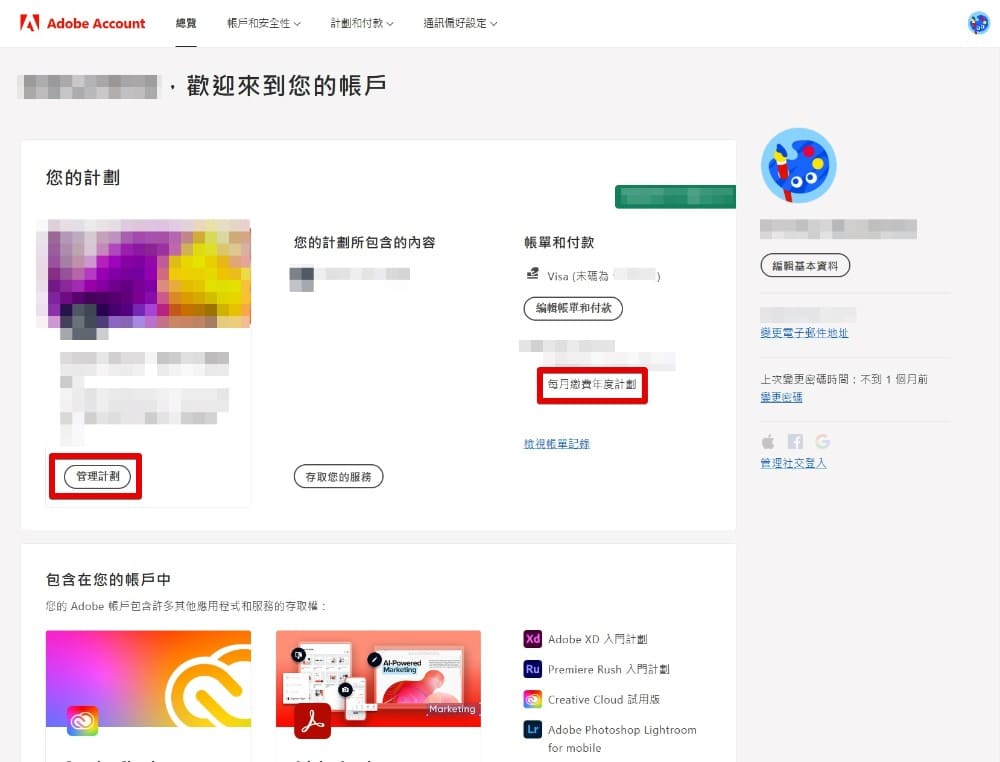Screen dimensions: 1000x762
Task: Expand the 帳戶和安全性 dropdown menu
Action: click(264, 23)
